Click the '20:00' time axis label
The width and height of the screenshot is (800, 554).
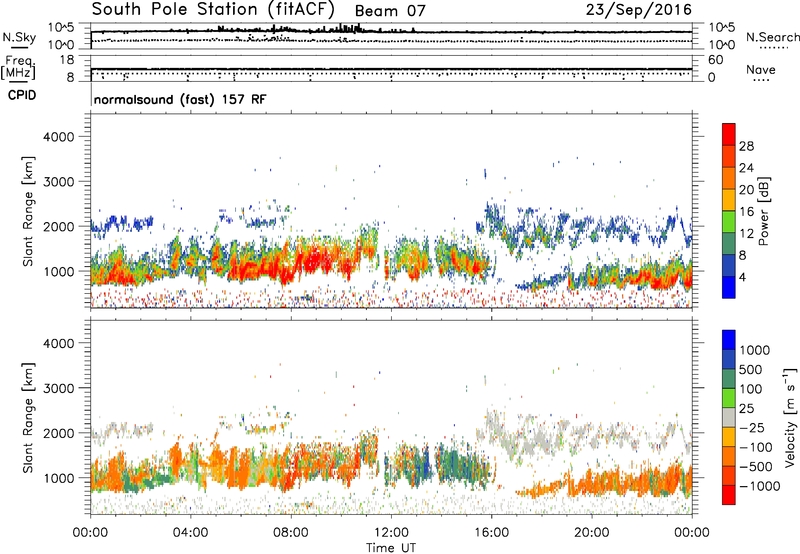click(x=591, y=533)
